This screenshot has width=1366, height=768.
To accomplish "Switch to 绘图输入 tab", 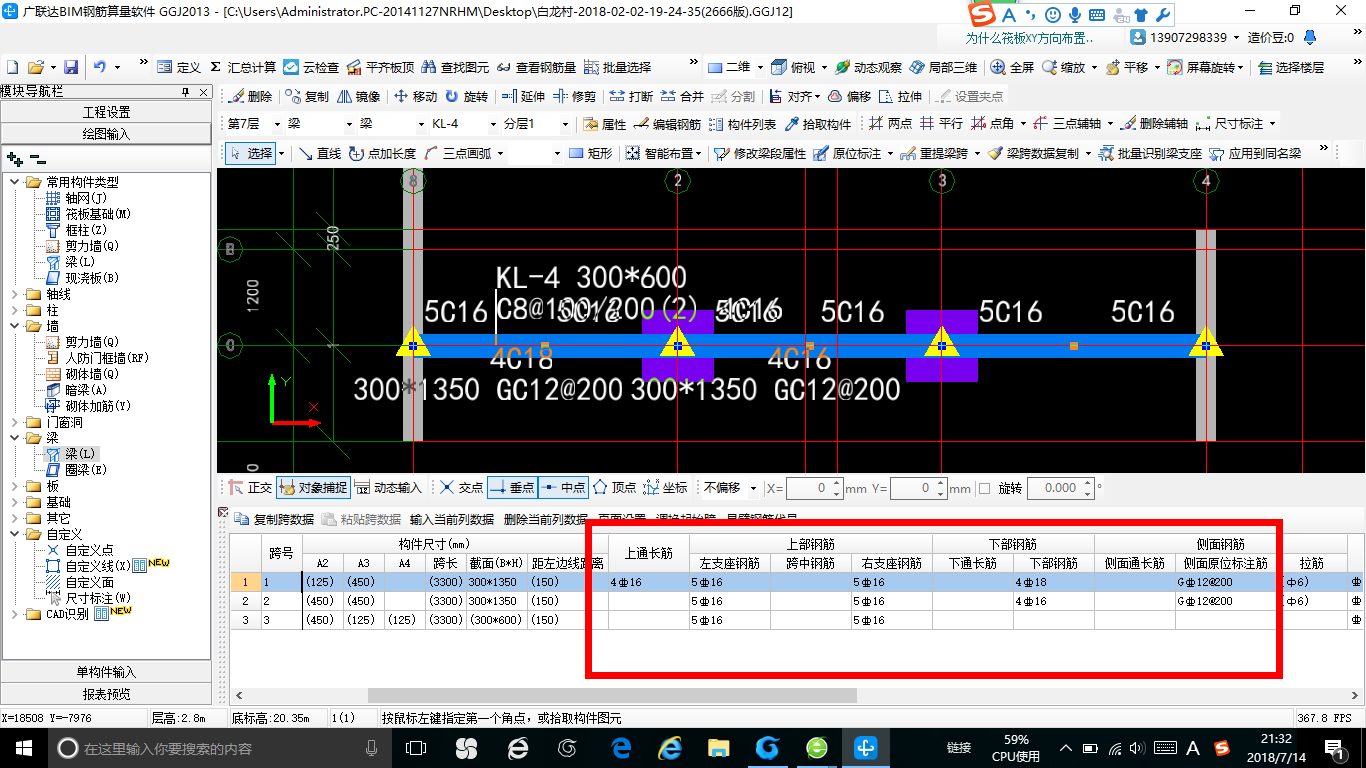I will click(x=106, y=133).
